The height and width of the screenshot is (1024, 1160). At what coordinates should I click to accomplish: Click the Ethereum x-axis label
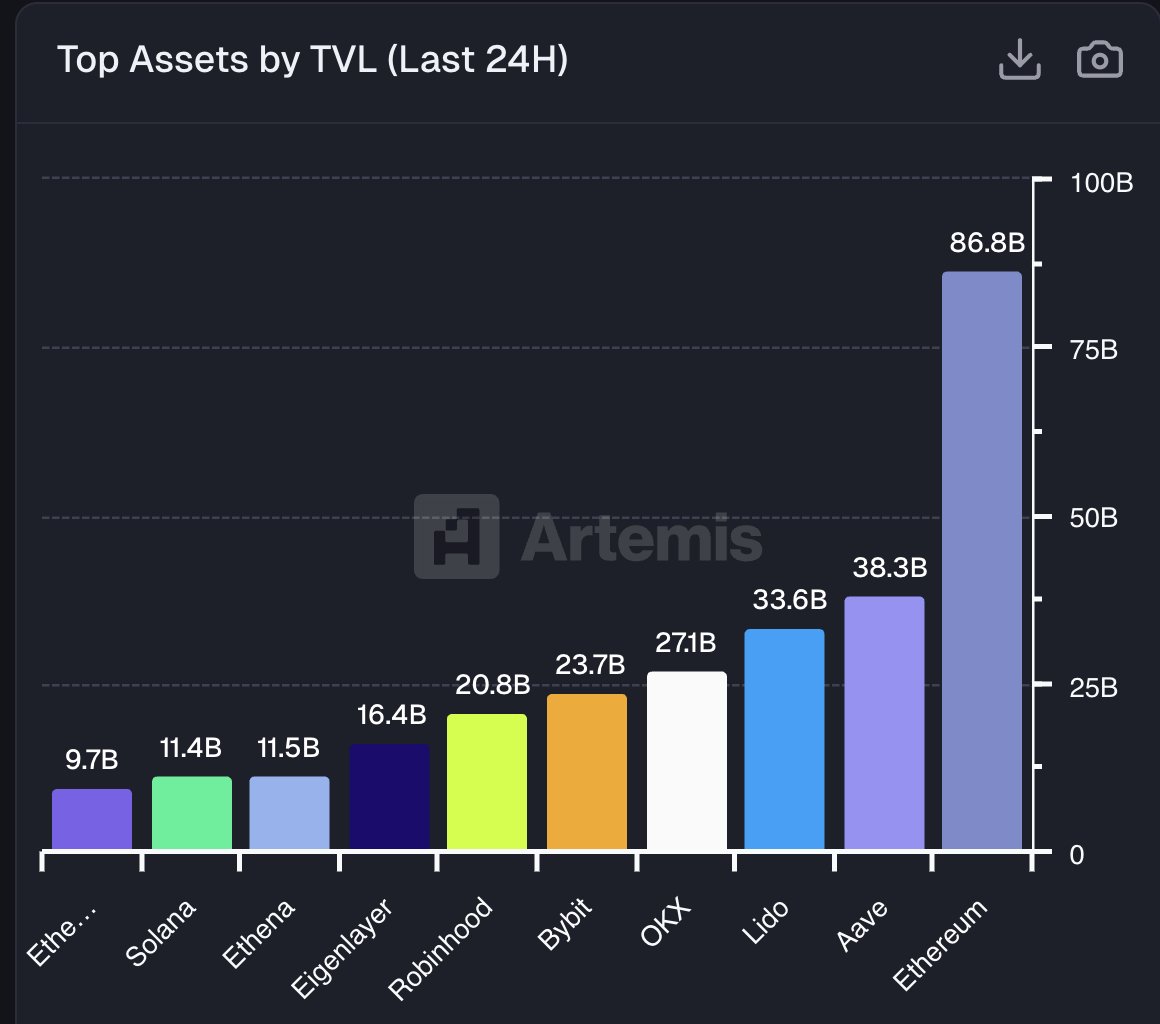tap(941, 943)
